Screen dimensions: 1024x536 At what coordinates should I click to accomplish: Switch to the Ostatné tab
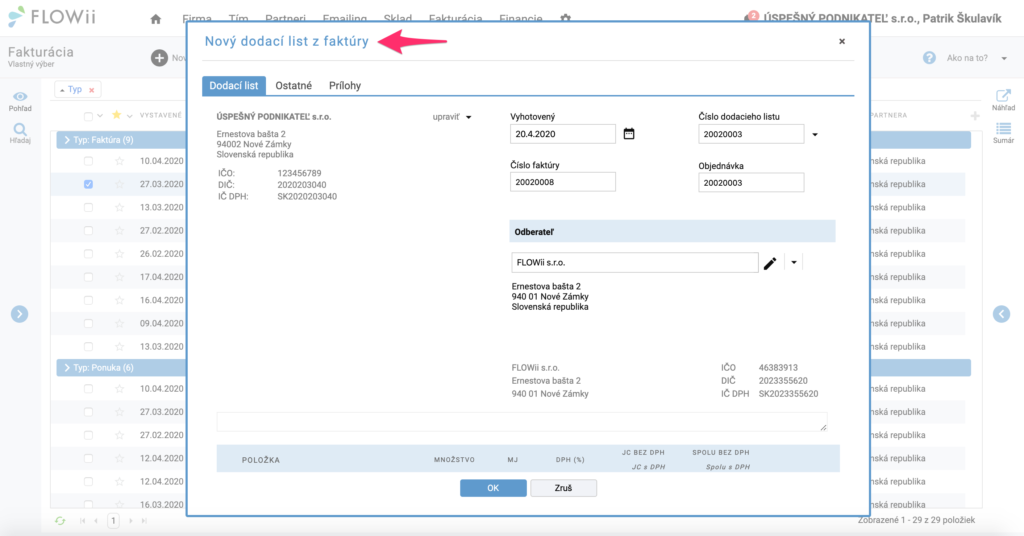tap(293, 86)
